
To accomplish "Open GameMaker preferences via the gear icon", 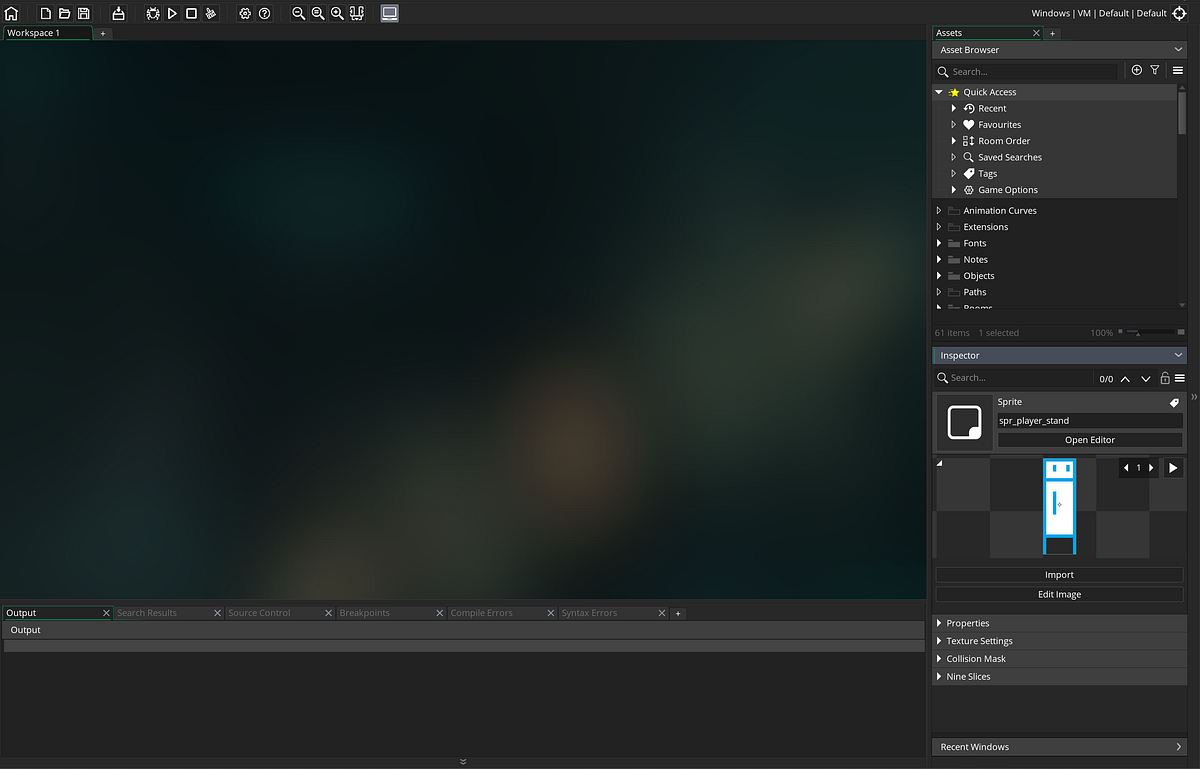I will tap(245, 13).
